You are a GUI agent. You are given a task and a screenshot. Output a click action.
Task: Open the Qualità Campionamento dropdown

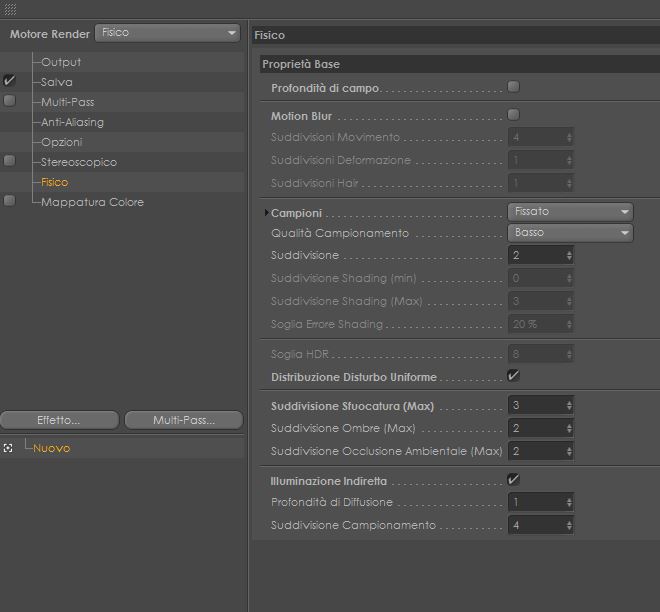pyautogui.click(x=570, y=233)
